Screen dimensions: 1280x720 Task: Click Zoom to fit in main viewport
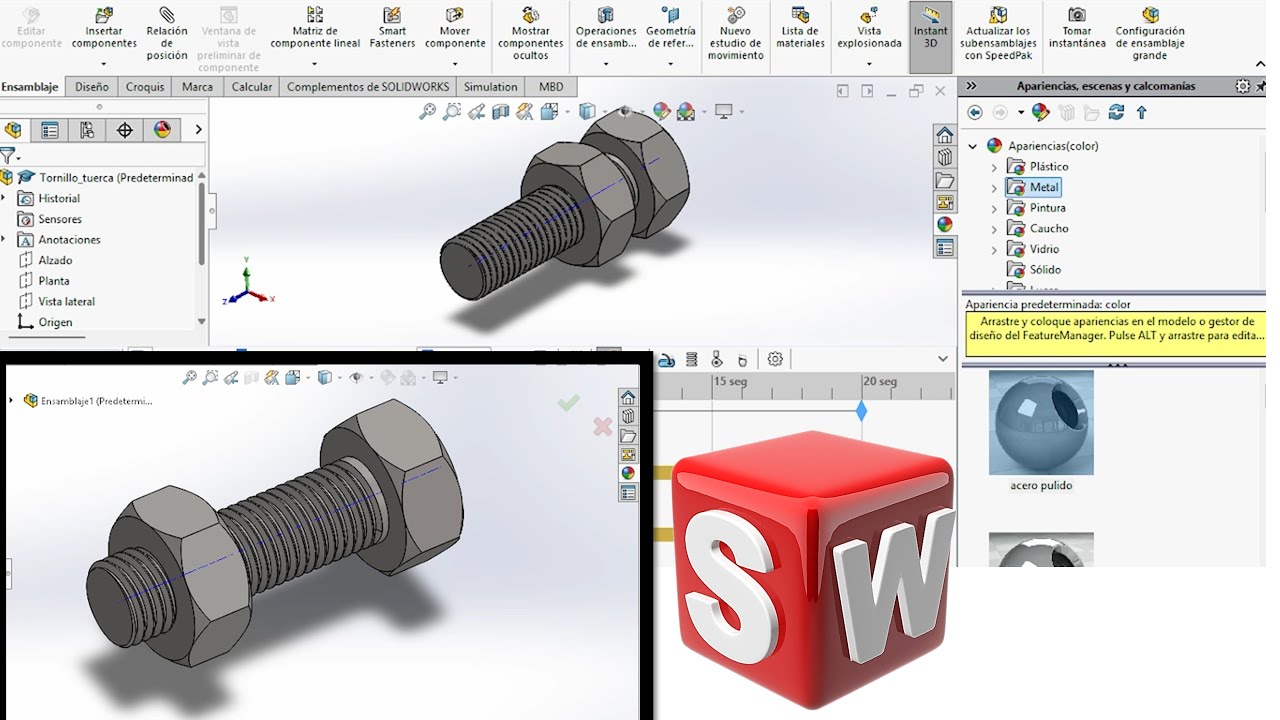(x=427, y=111)
